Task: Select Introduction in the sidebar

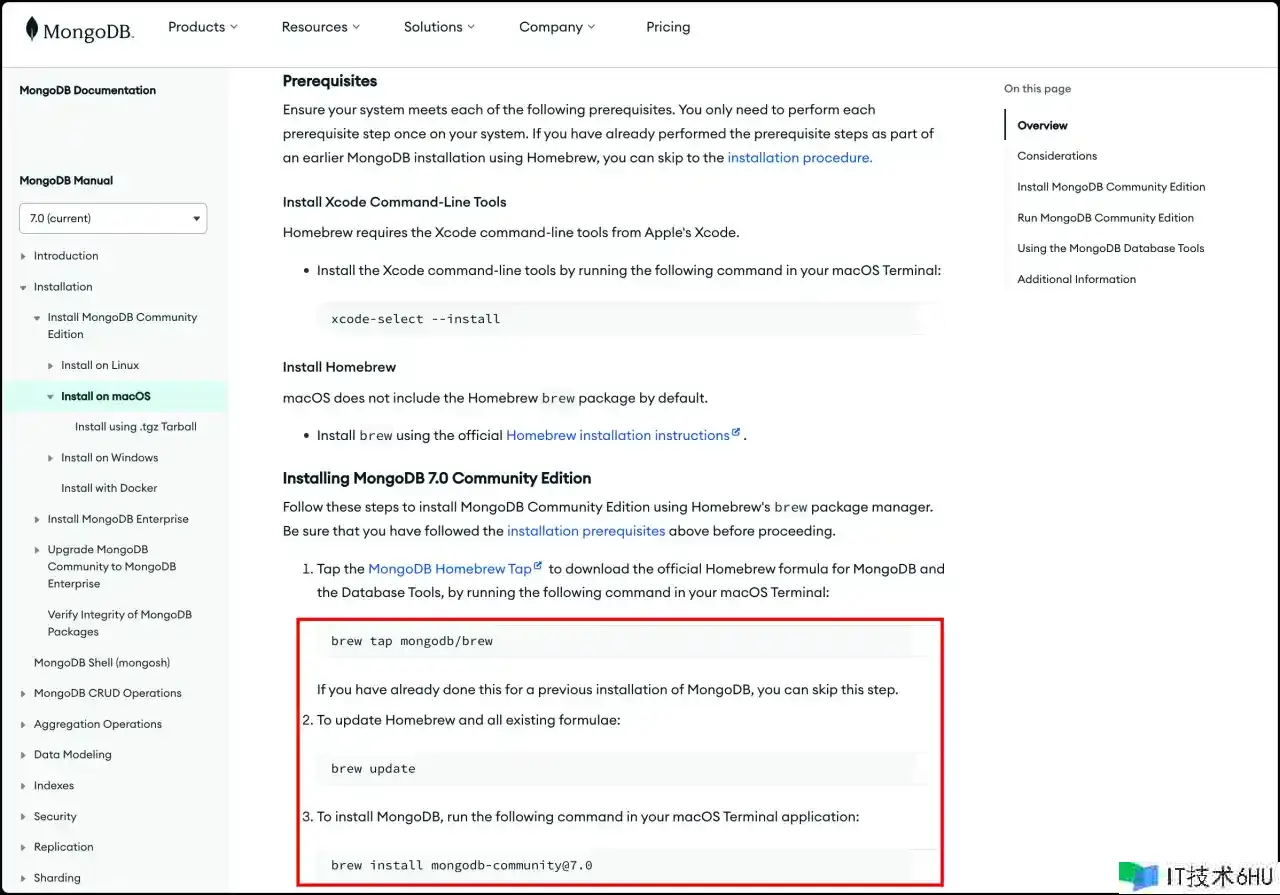Action: click(66, 256)
